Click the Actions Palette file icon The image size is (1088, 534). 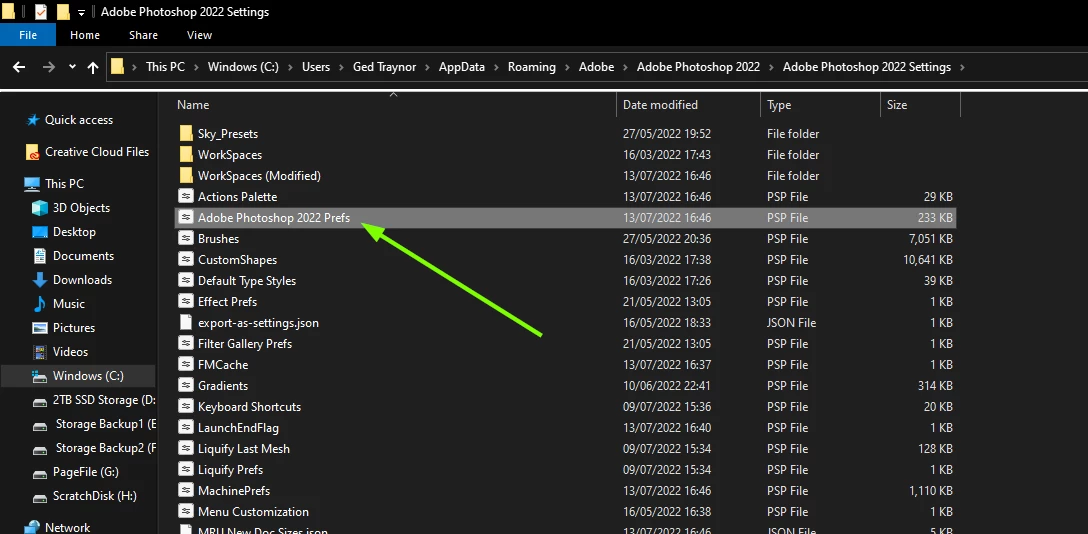point(185,197)
